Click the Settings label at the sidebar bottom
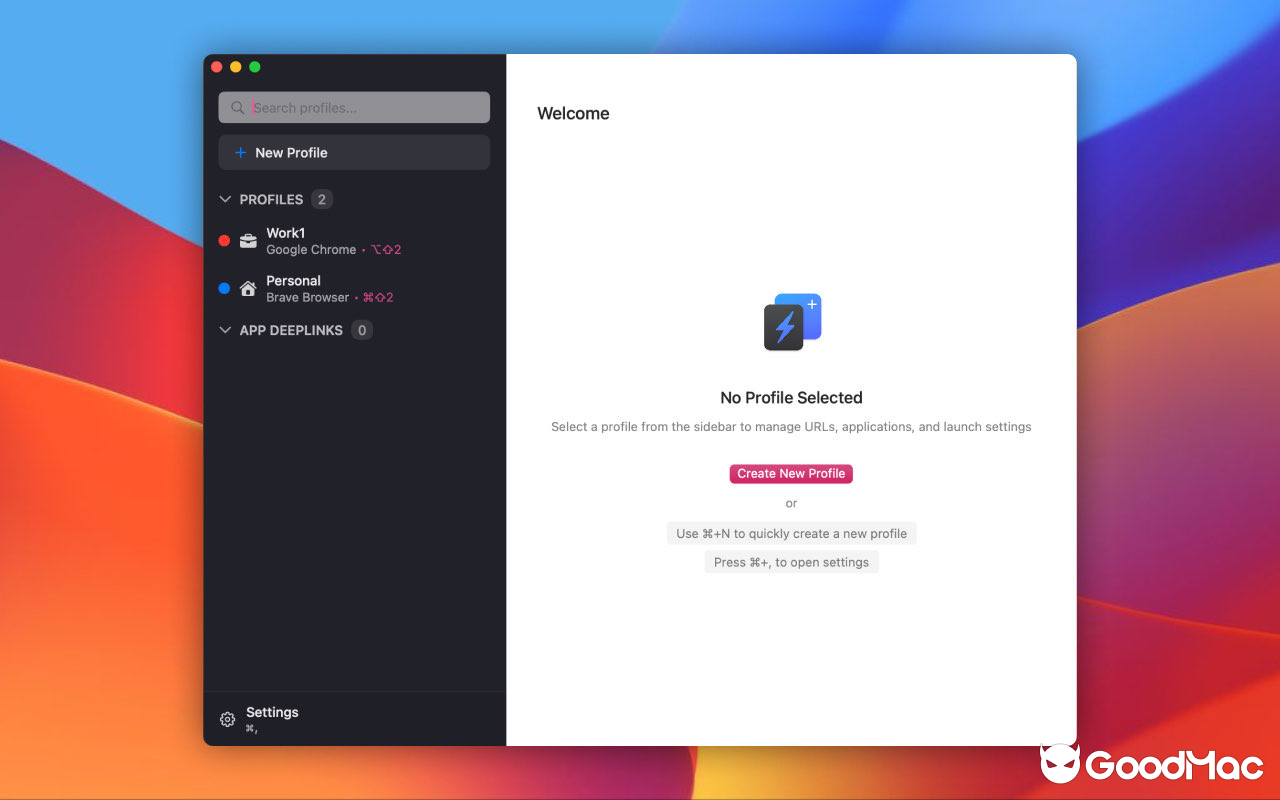The height and width of the screenshot is (800, 1280). [x=272, y=711]
